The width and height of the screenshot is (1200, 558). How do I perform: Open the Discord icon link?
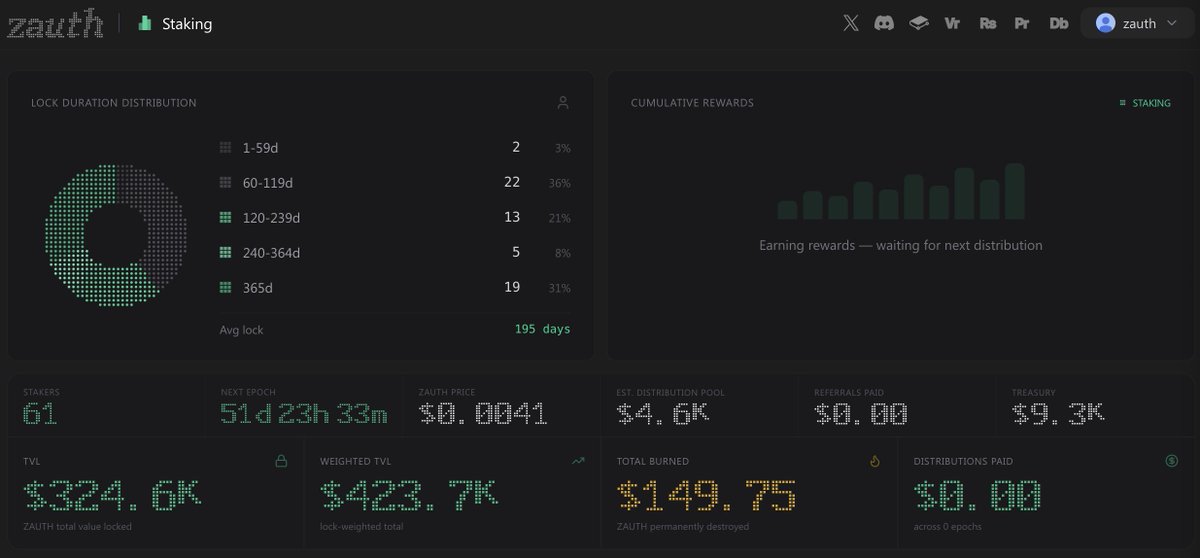click(884, 23)
